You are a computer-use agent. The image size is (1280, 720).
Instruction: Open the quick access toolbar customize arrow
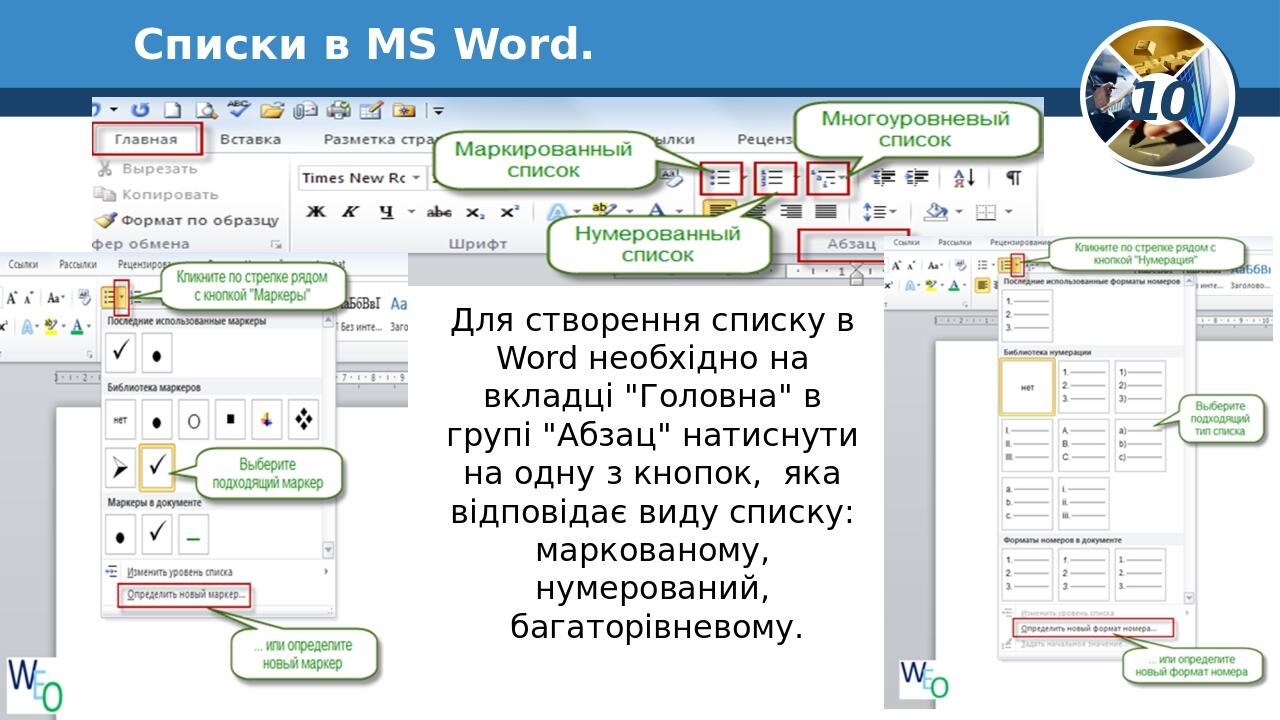[438, 111]
